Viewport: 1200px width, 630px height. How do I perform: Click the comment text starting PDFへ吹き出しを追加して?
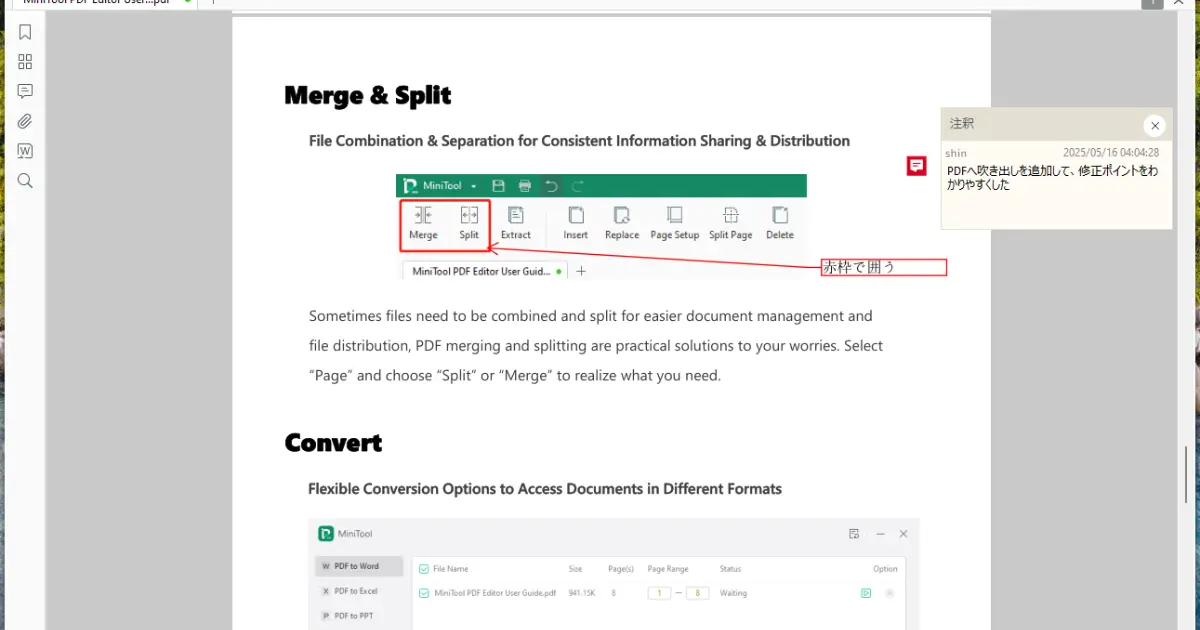click(x=1052, y=178)
